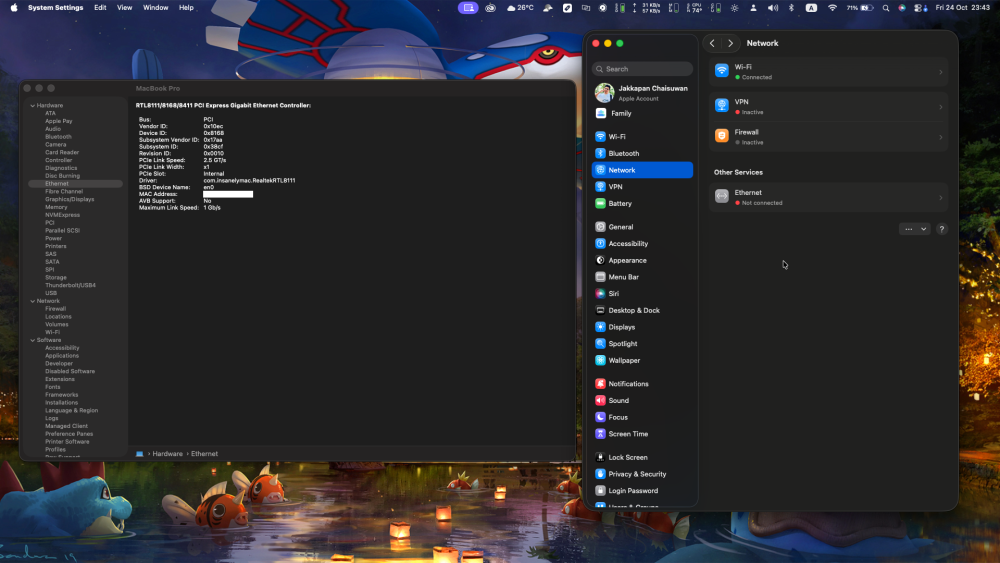
Task: Open General settings in the sidebar
Action: click(x=642, y=227)
